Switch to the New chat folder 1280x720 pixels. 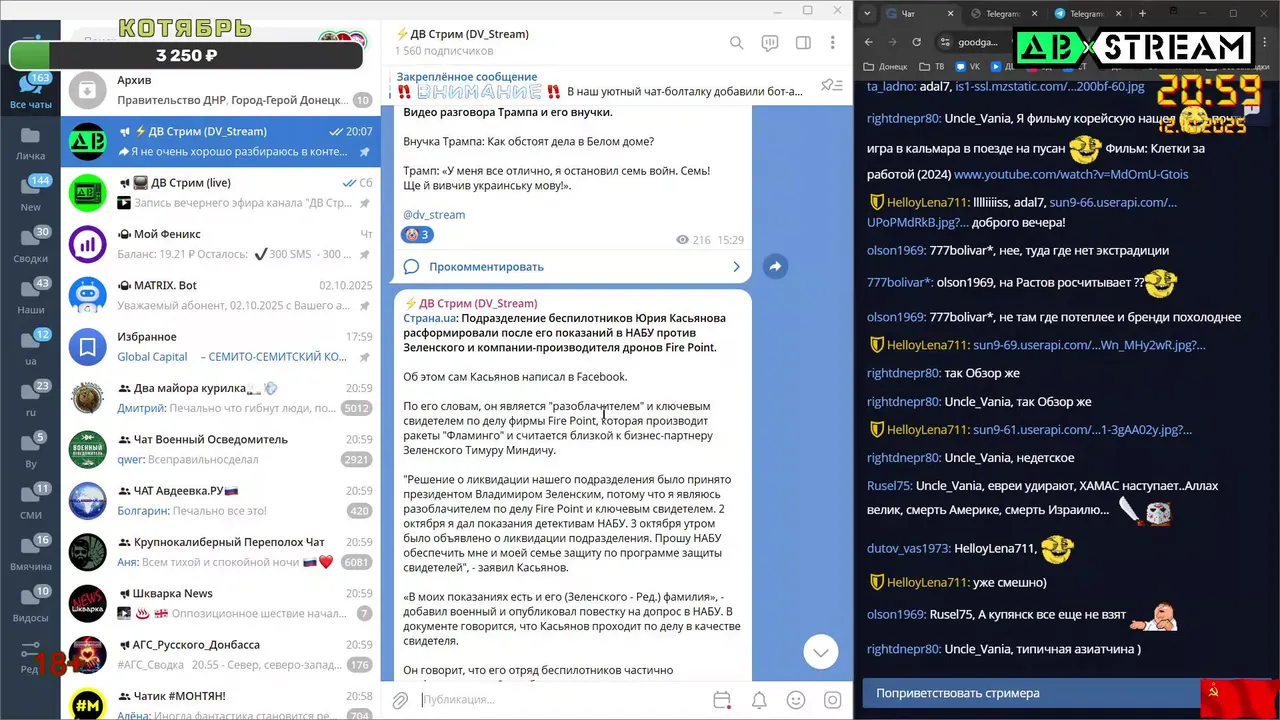tap(30, 194)
